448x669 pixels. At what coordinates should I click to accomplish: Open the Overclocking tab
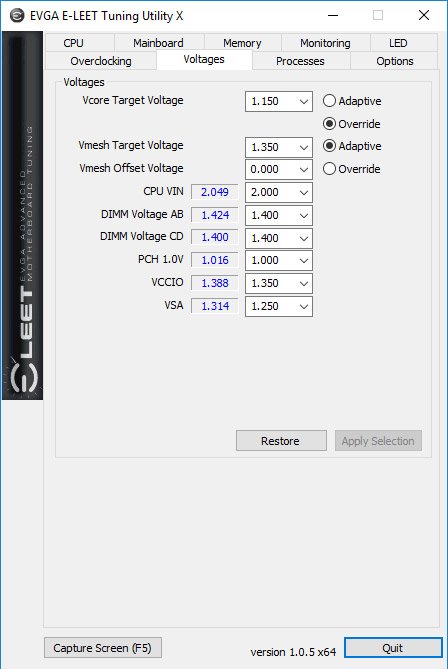click(x=101, y=61)
